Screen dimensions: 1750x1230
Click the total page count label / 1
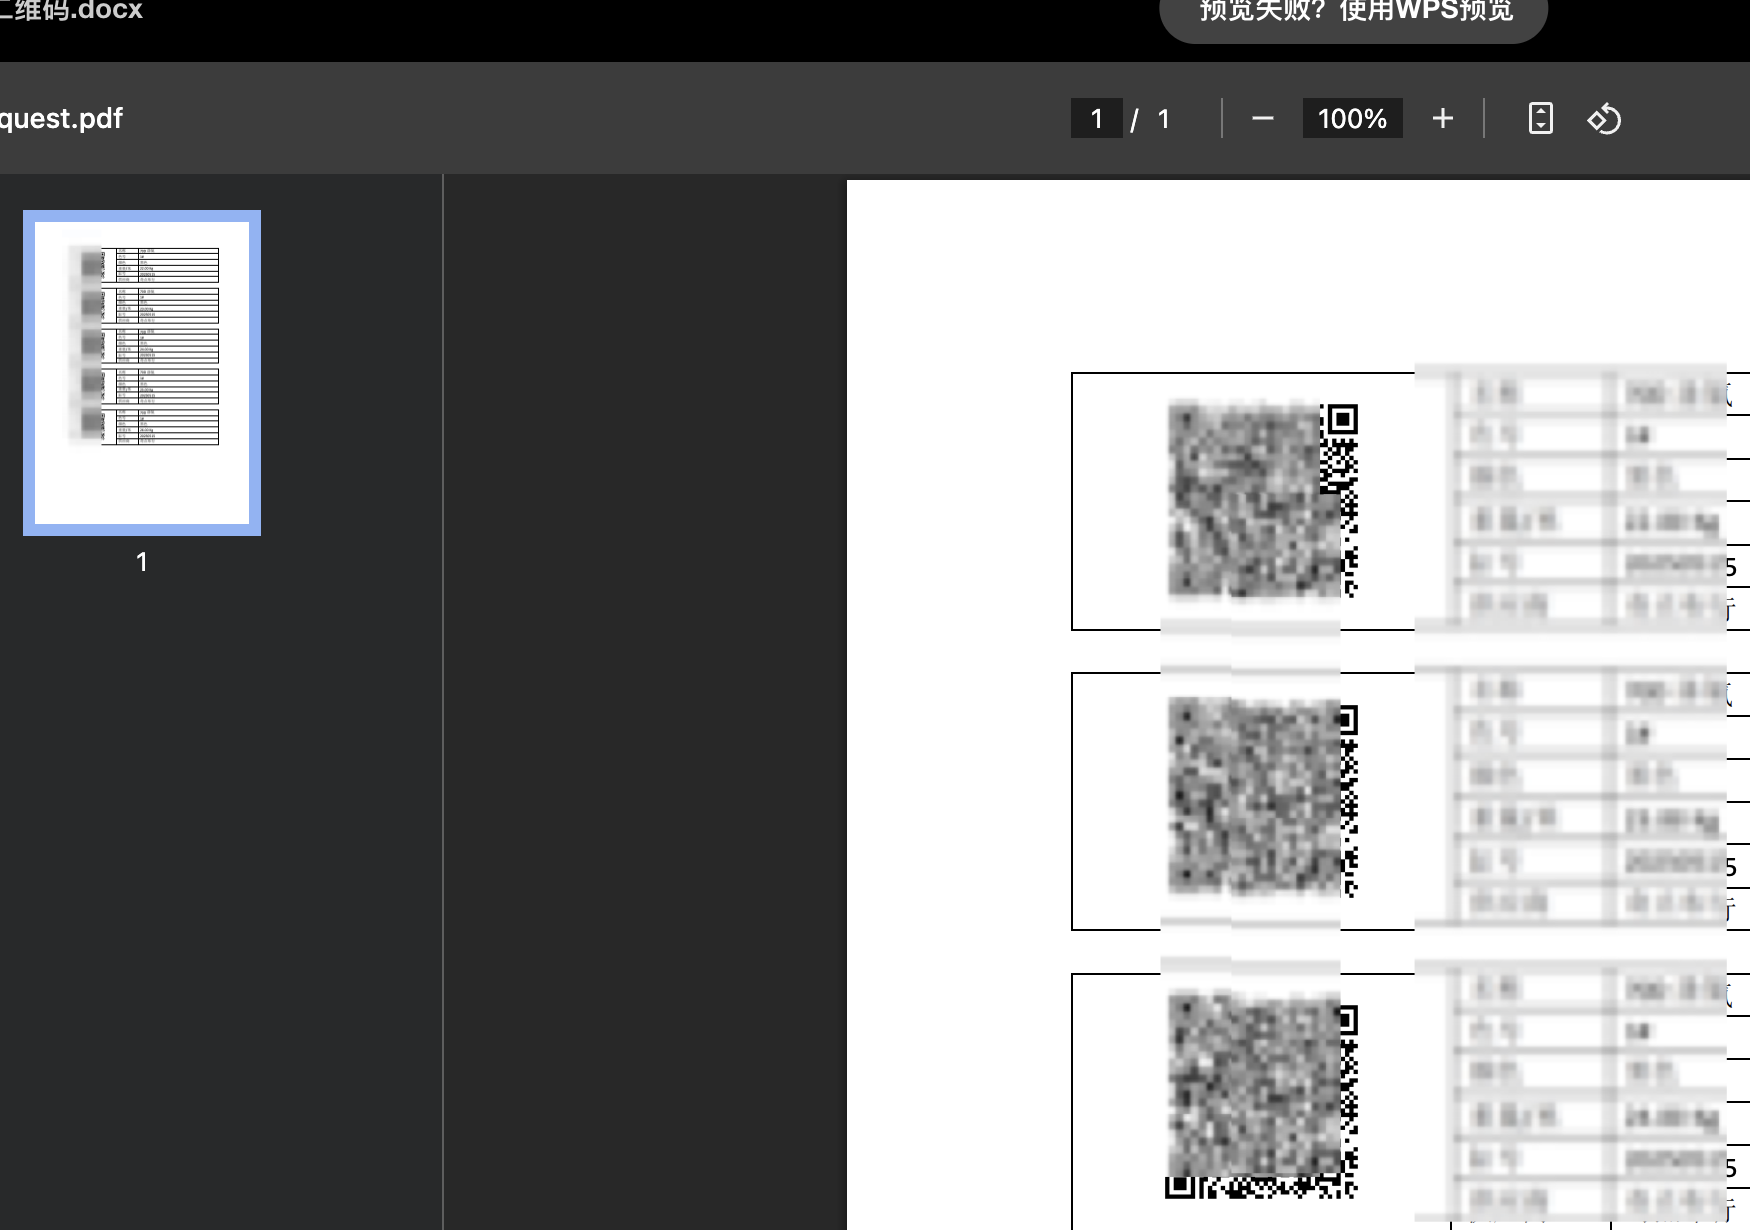1152,118
